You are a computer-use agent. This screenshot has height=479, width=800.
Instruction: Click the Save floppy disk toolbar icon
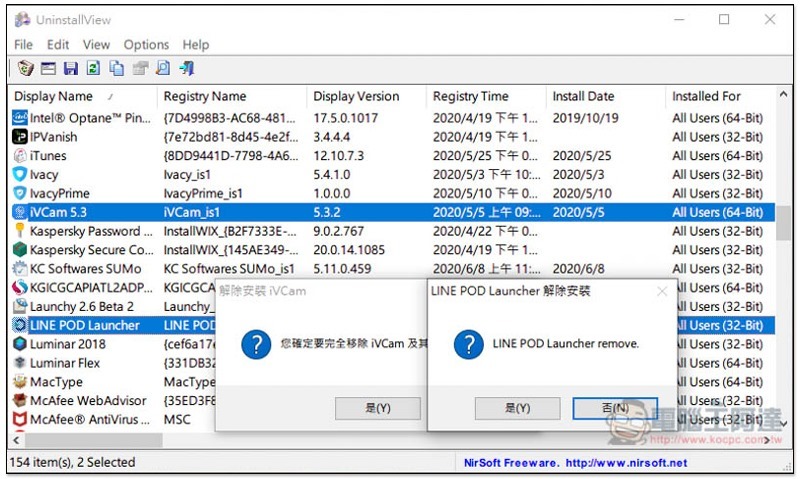click(71, 69)
